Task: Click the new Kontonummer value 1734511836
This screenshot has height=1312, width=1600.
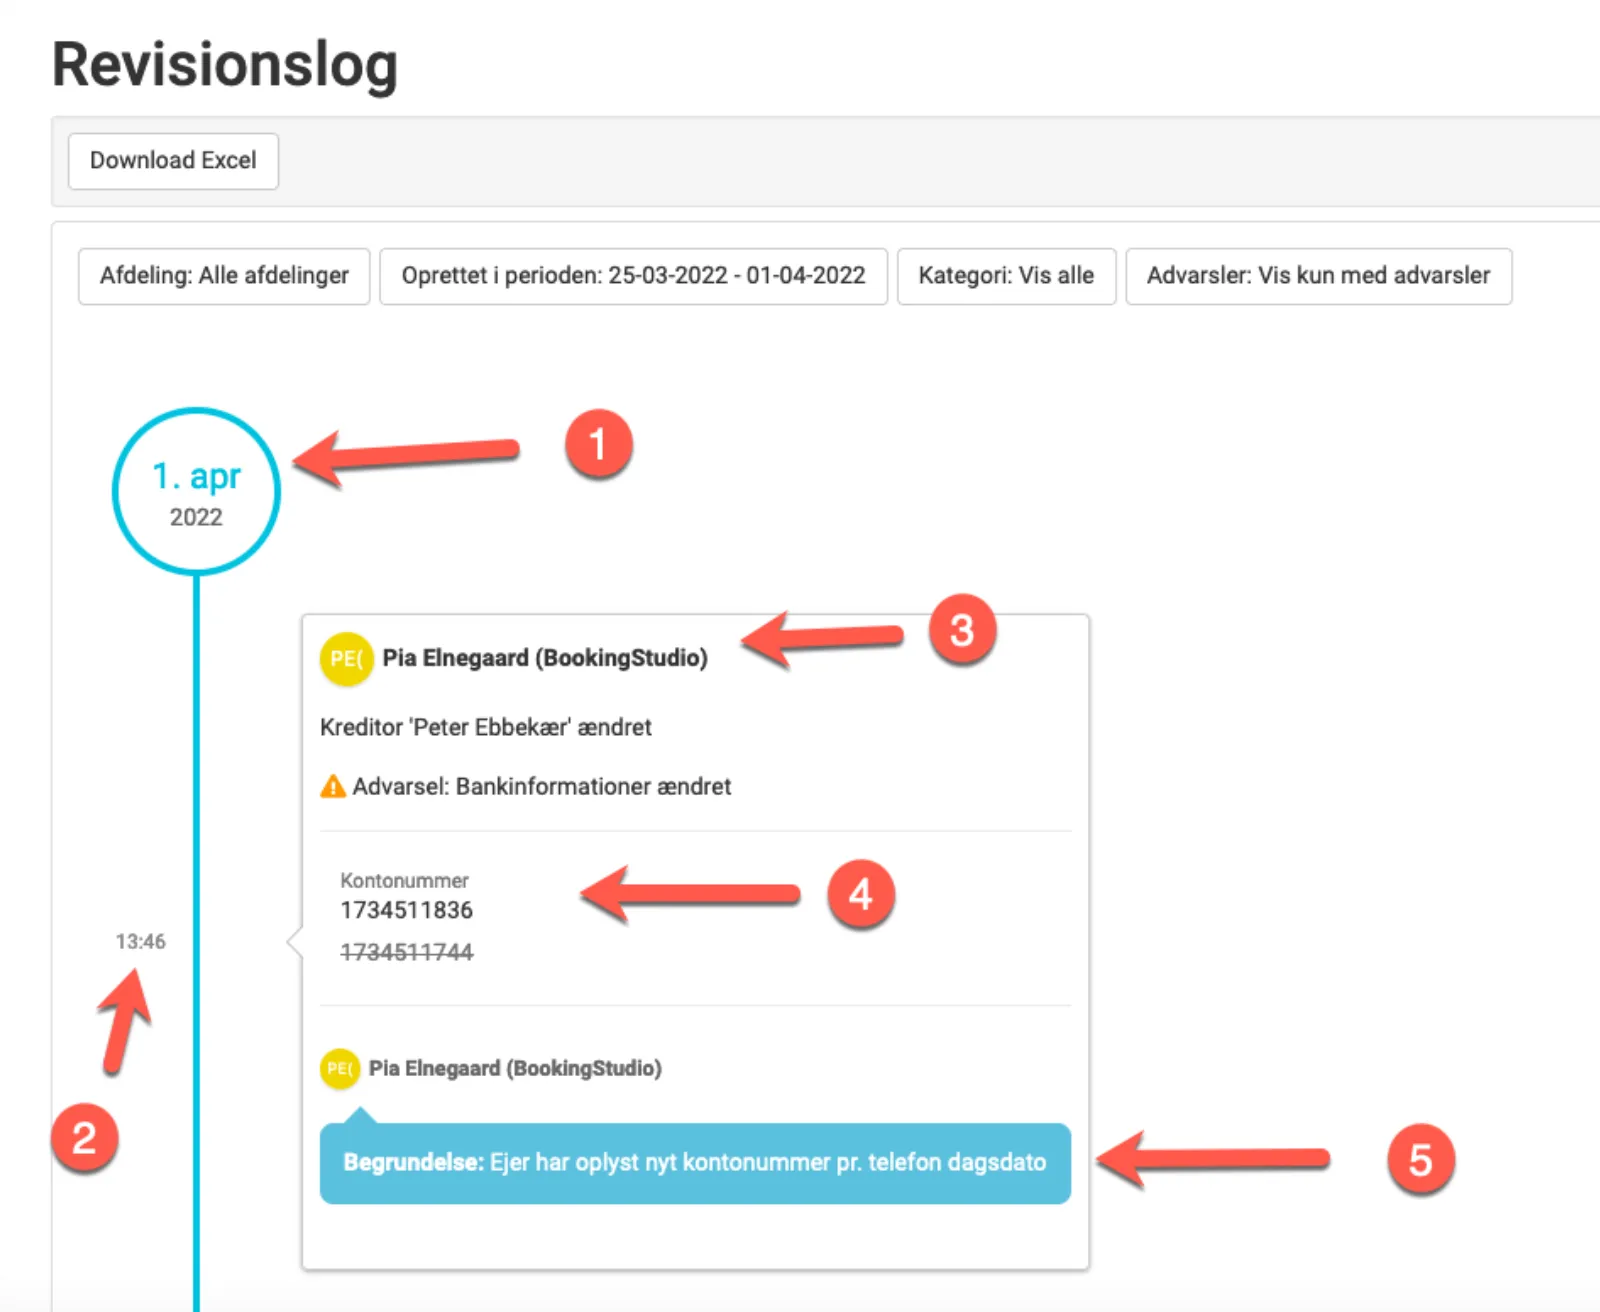Action: point(406,910)
